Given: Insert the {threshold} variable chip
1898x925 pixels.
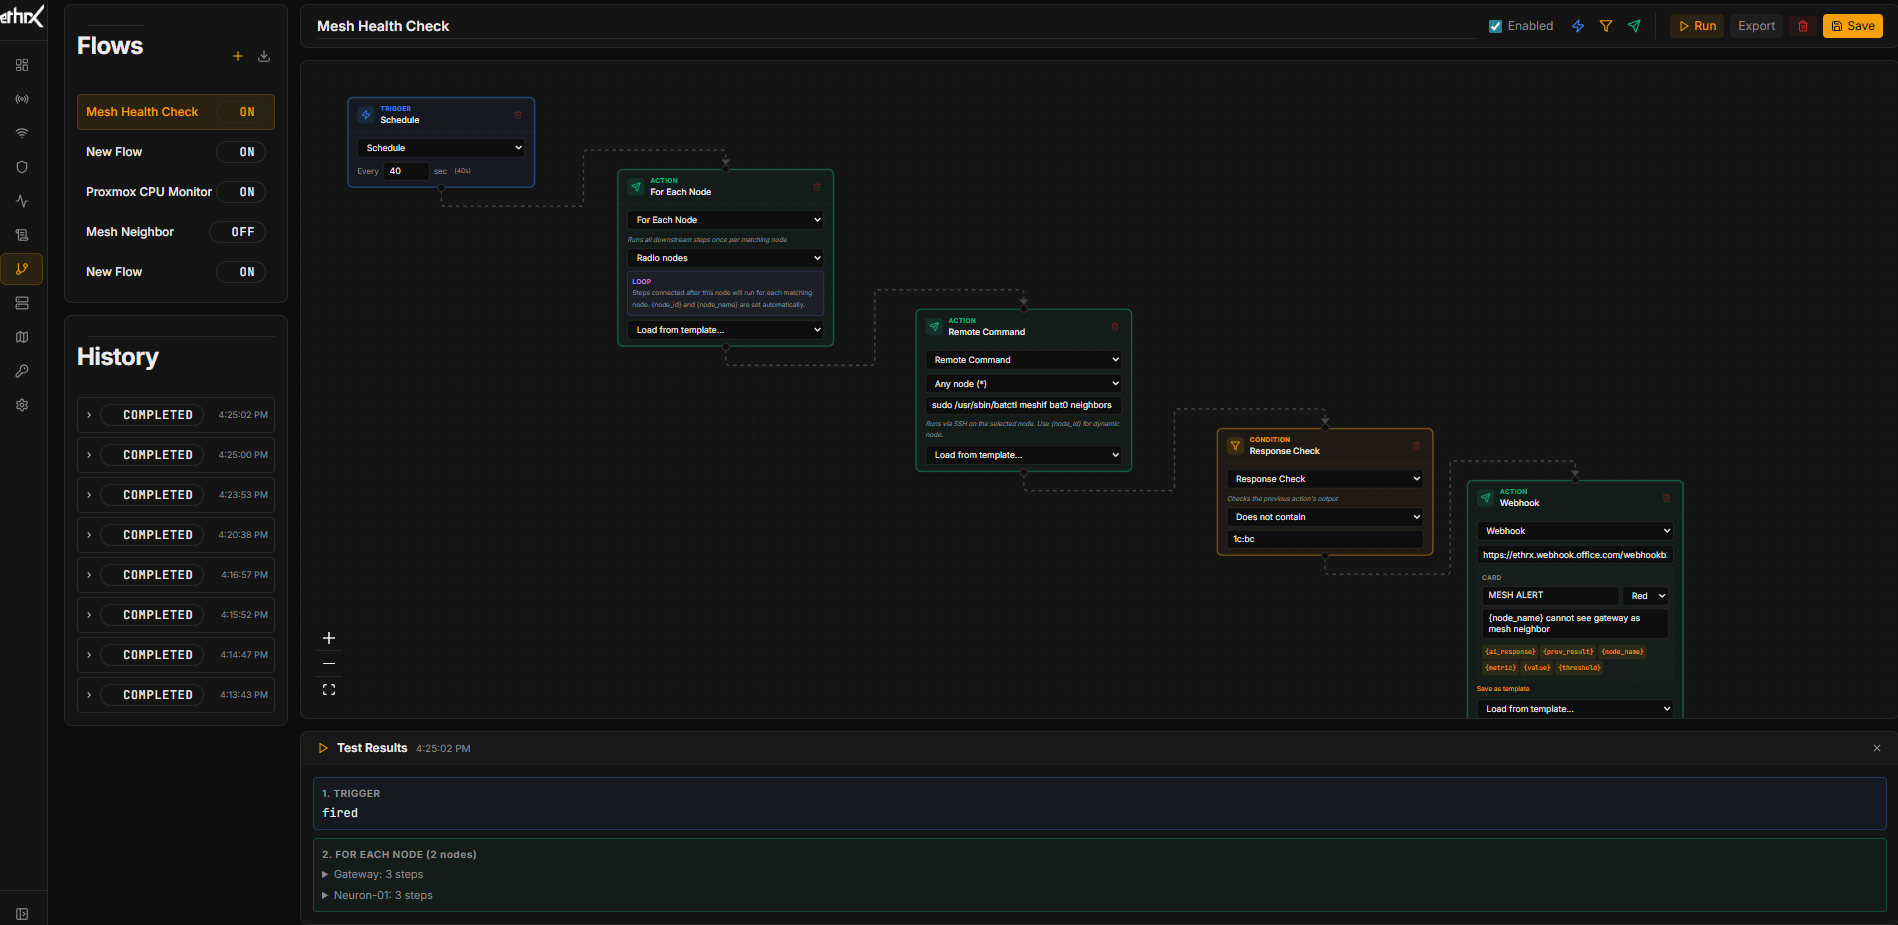Looking at the screenshot, I should click(x=1579, y=668).
